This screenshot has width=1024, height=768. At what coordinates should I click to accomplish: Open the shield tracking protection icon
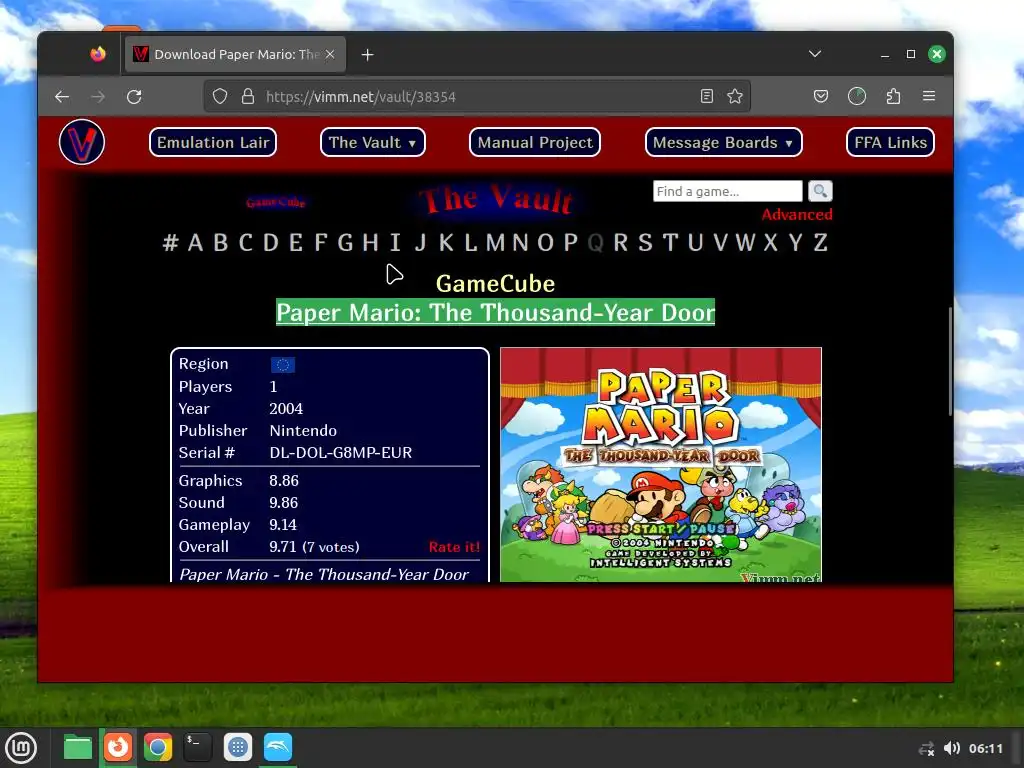(x=220, y=97)
